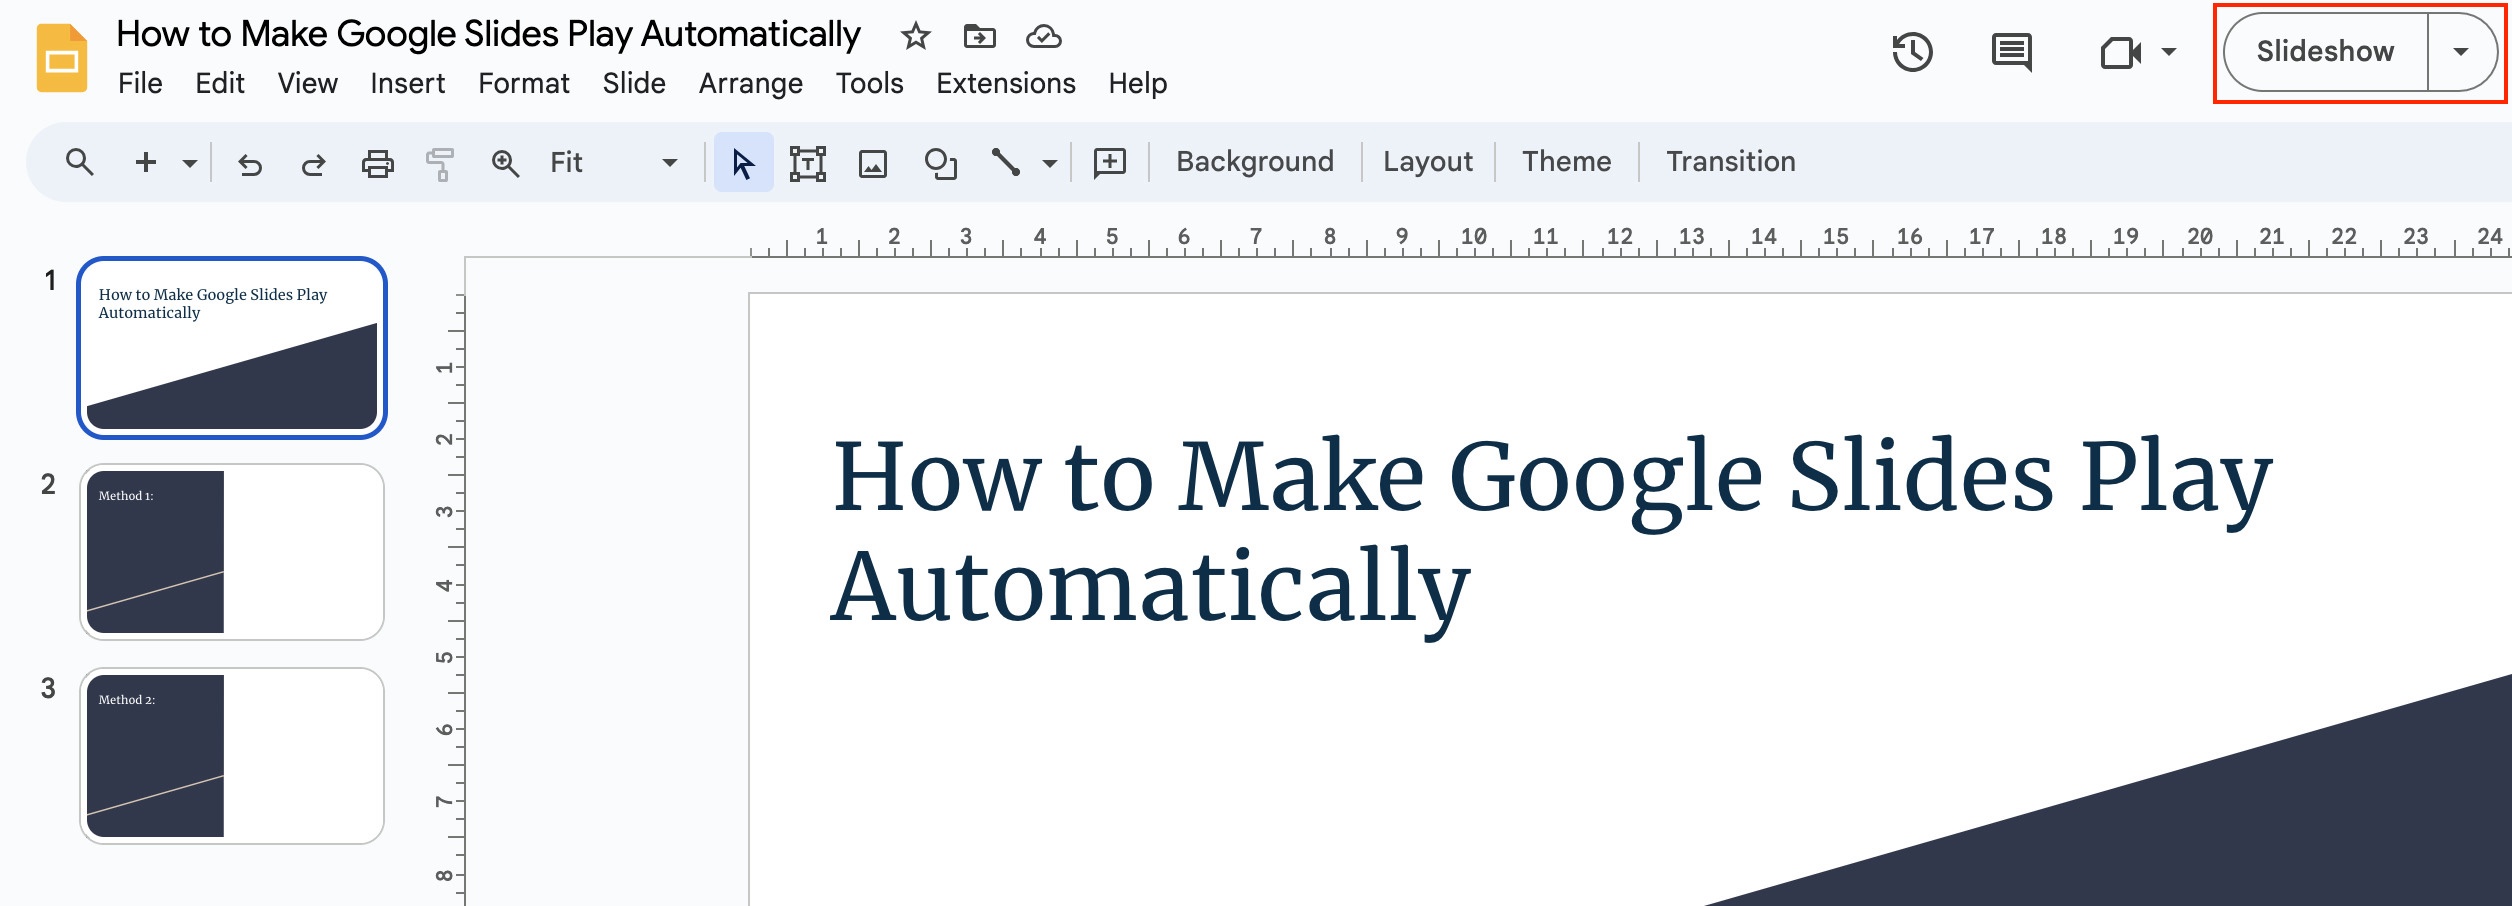Open the Insert menu

[x=407, y=83]
